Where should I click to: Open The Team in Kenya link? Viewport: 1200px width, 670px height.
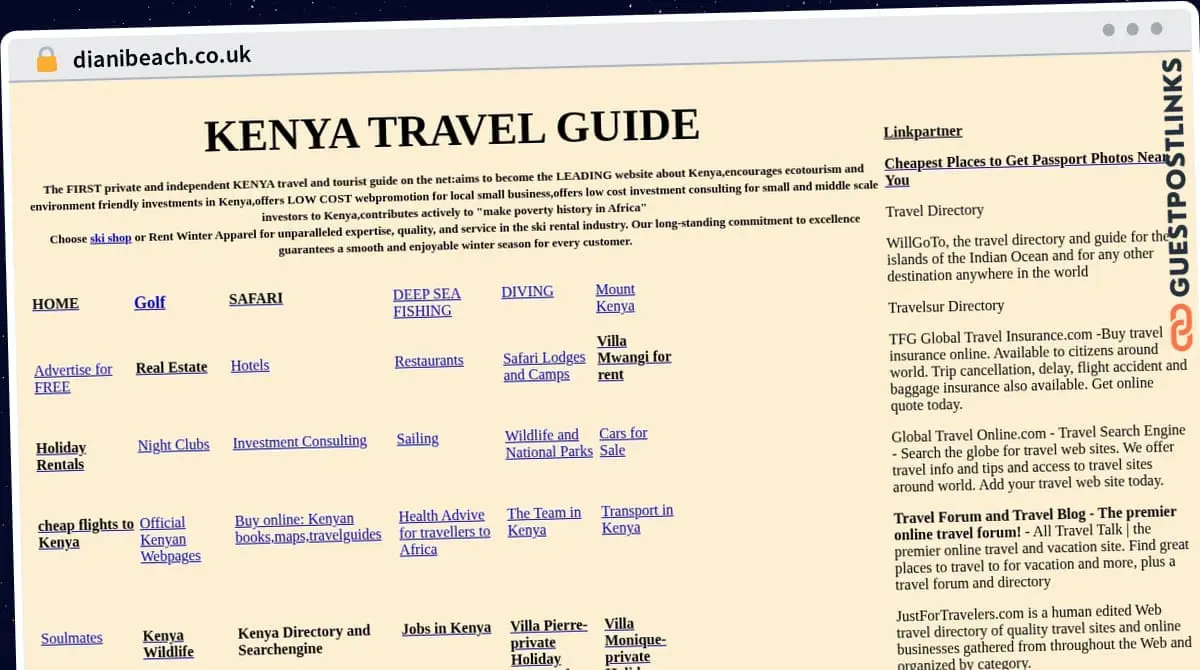(x=544, y=521)
